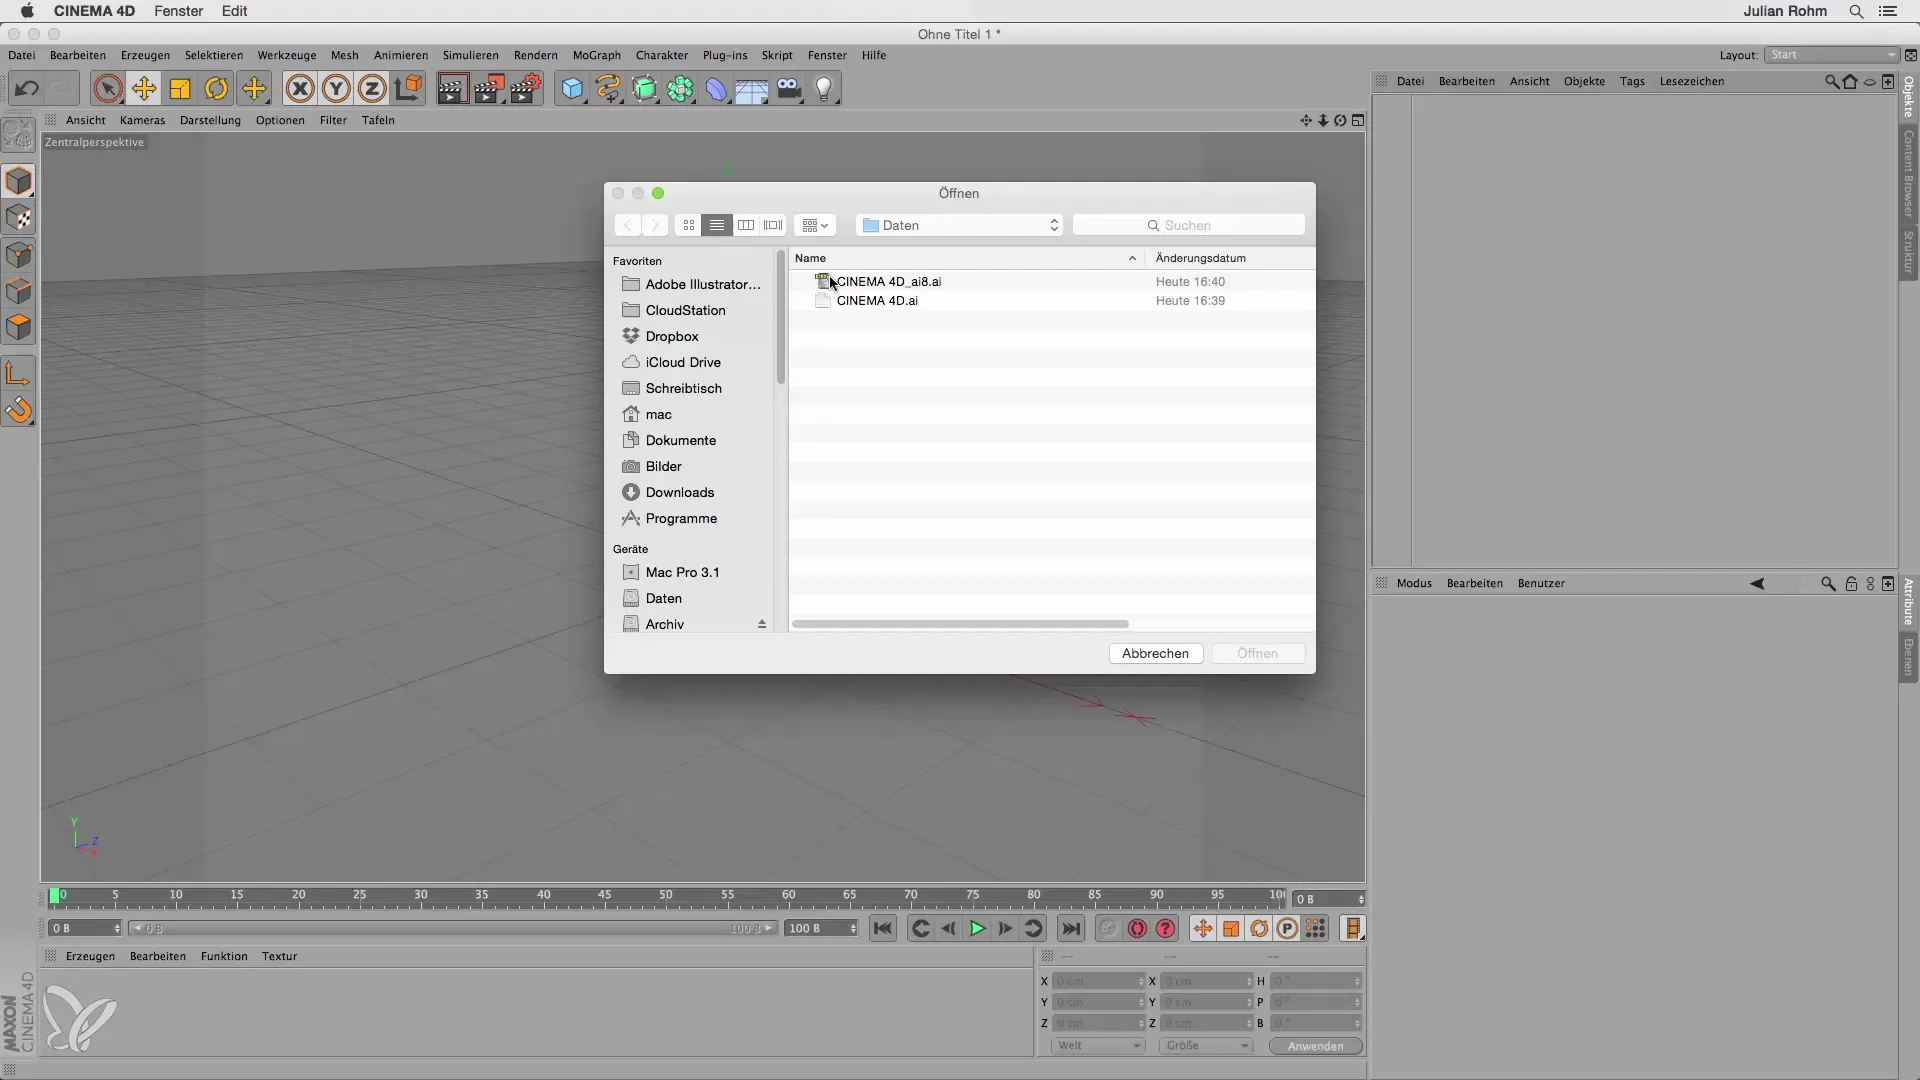Play the animation forward

pos(977,929)
